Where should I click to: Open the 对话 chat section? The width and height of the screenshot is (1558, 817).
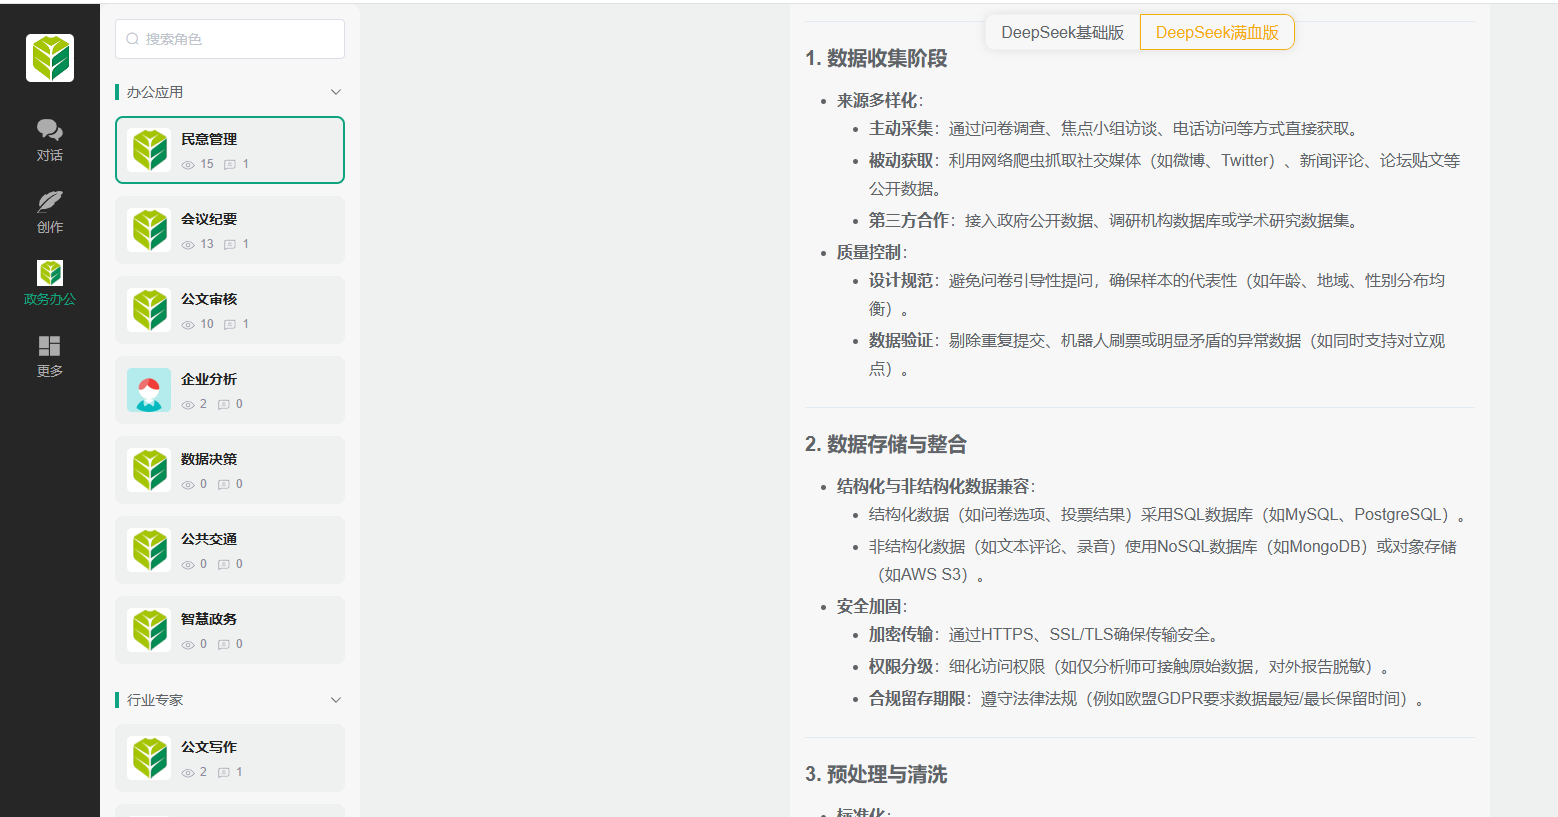[50, 140]
